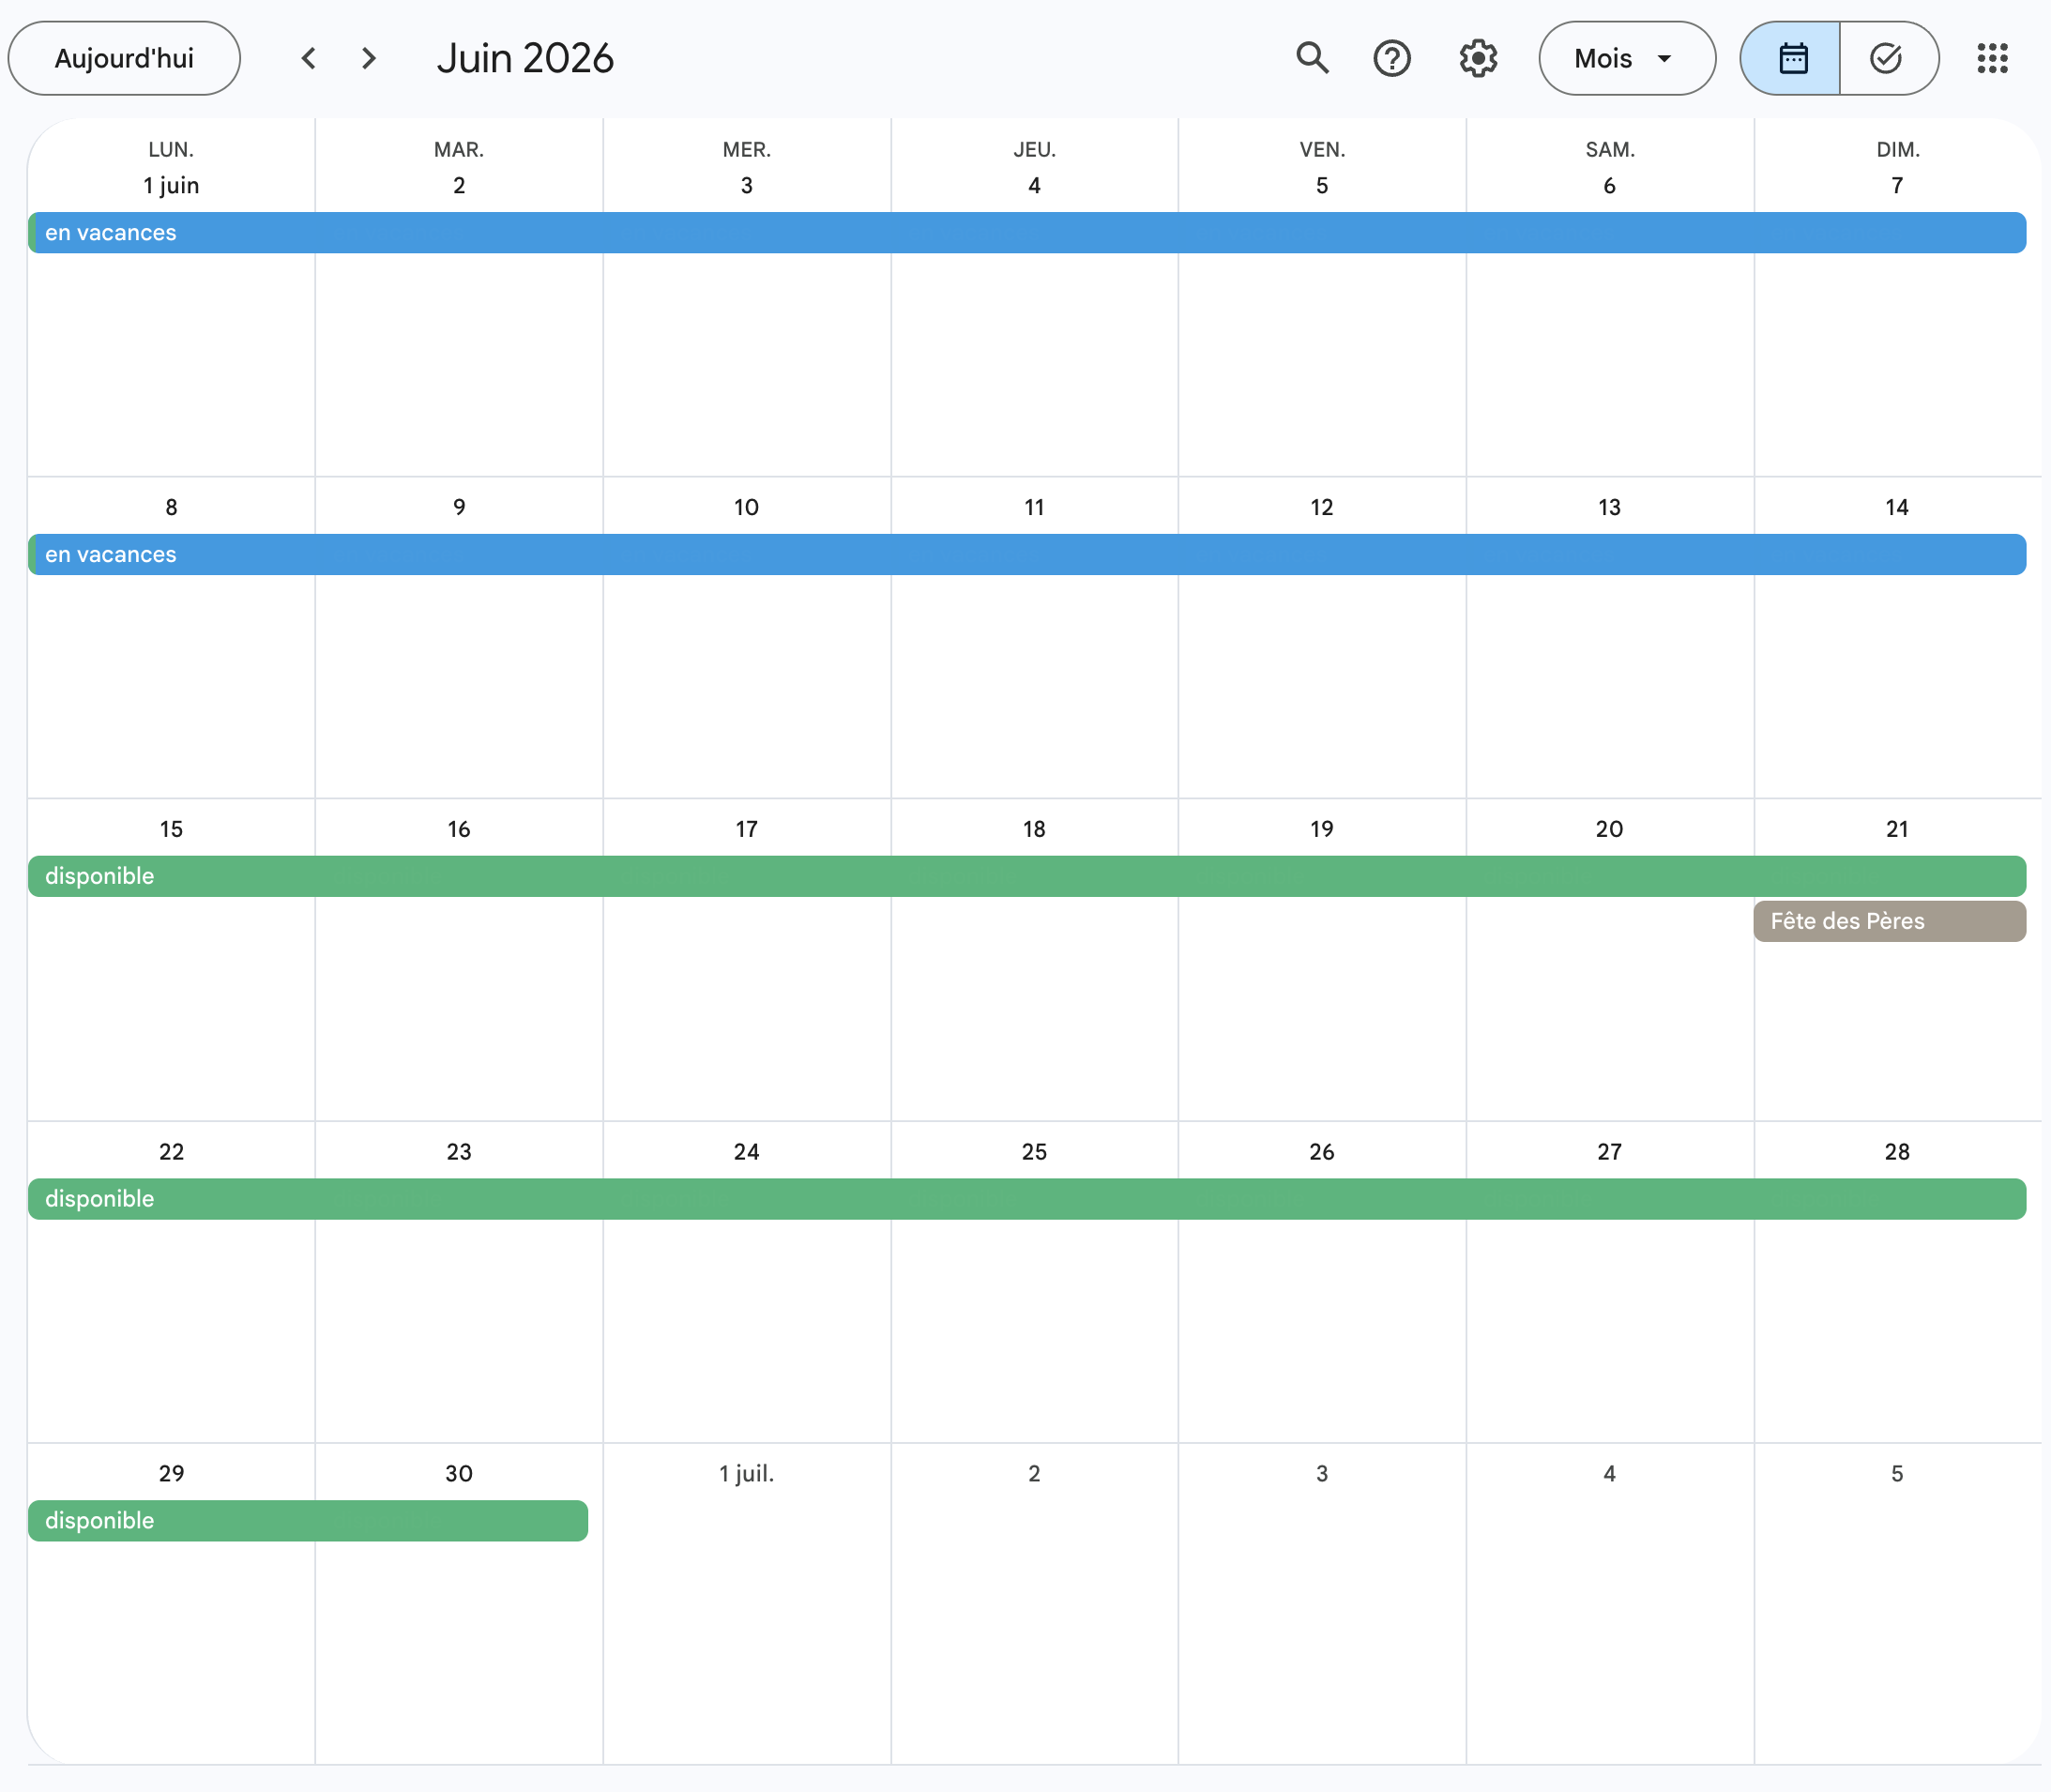Click the 1 juil. date

pyautogui.click(x=746, y=1474)
